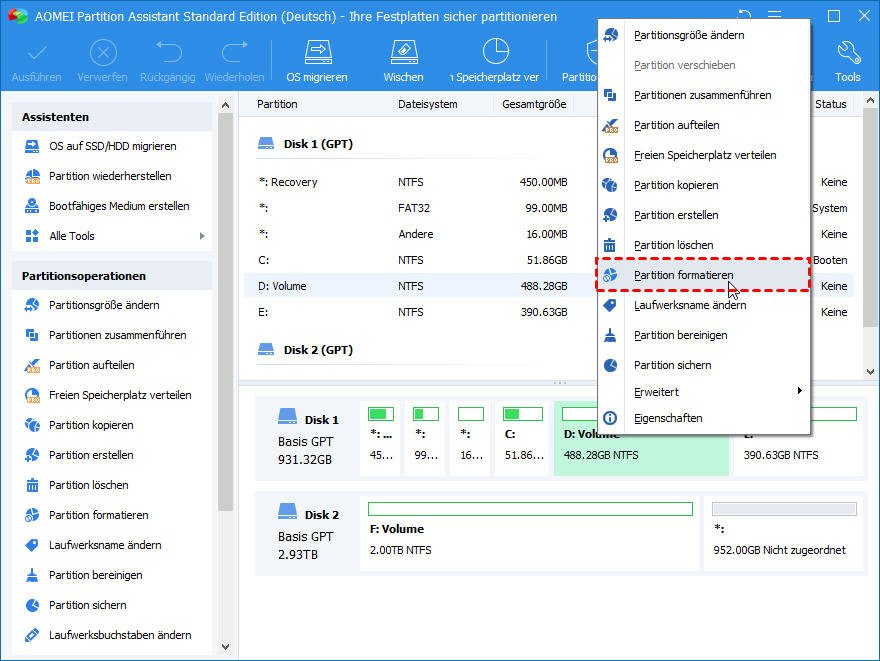
Task: Click Partition aufteilen icon in sidebar
Action: [x=33, y=365]
